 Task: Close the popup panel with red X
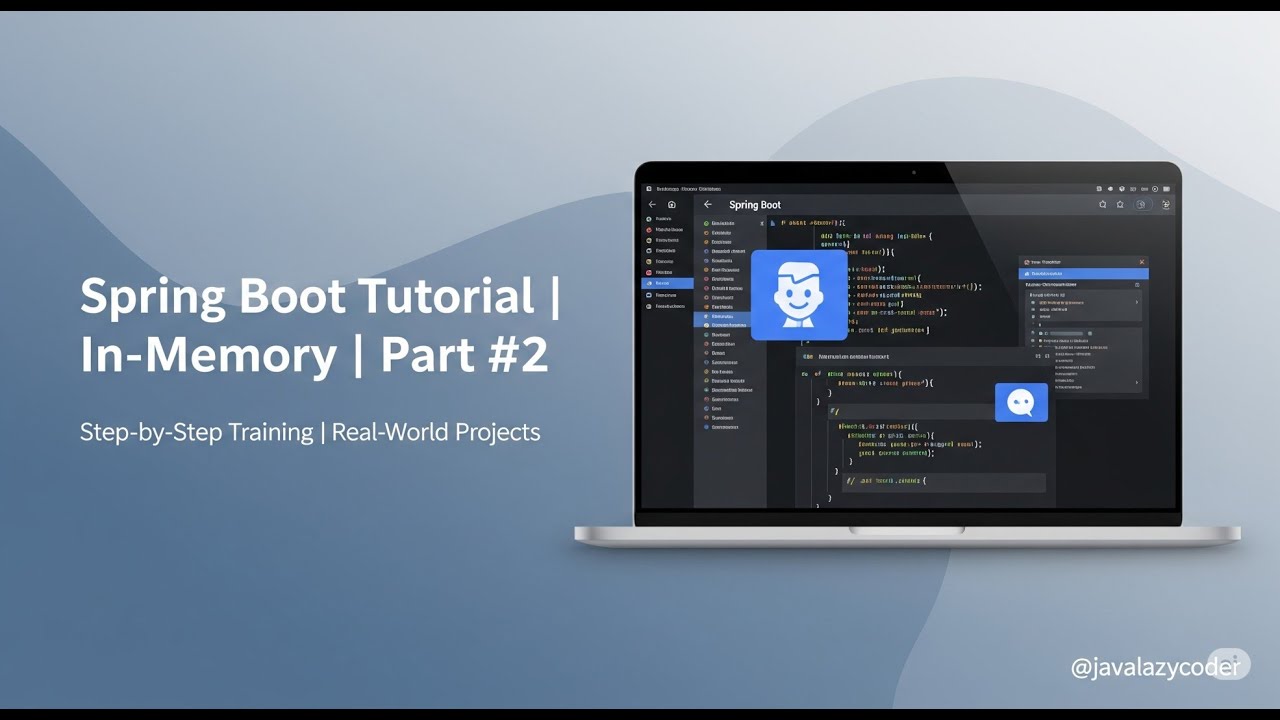click(x=1142, y=262)
